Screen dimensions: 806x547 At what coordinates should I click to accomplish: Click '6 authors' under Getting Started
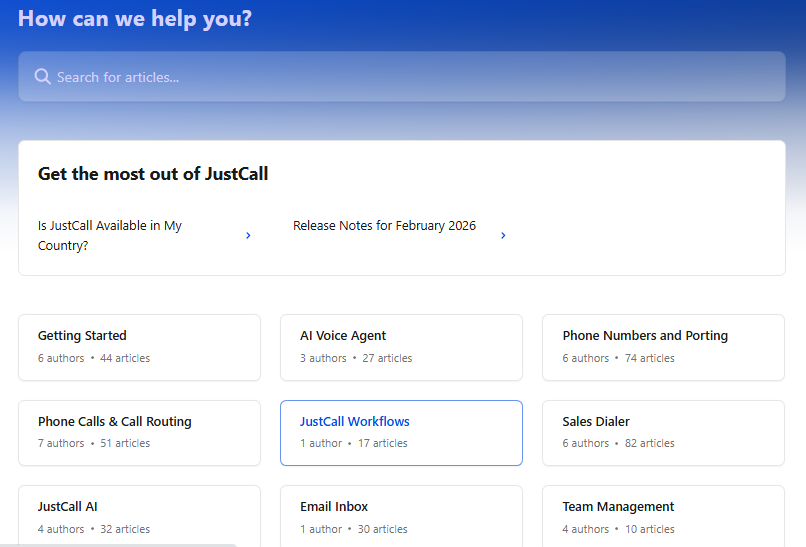61,358
